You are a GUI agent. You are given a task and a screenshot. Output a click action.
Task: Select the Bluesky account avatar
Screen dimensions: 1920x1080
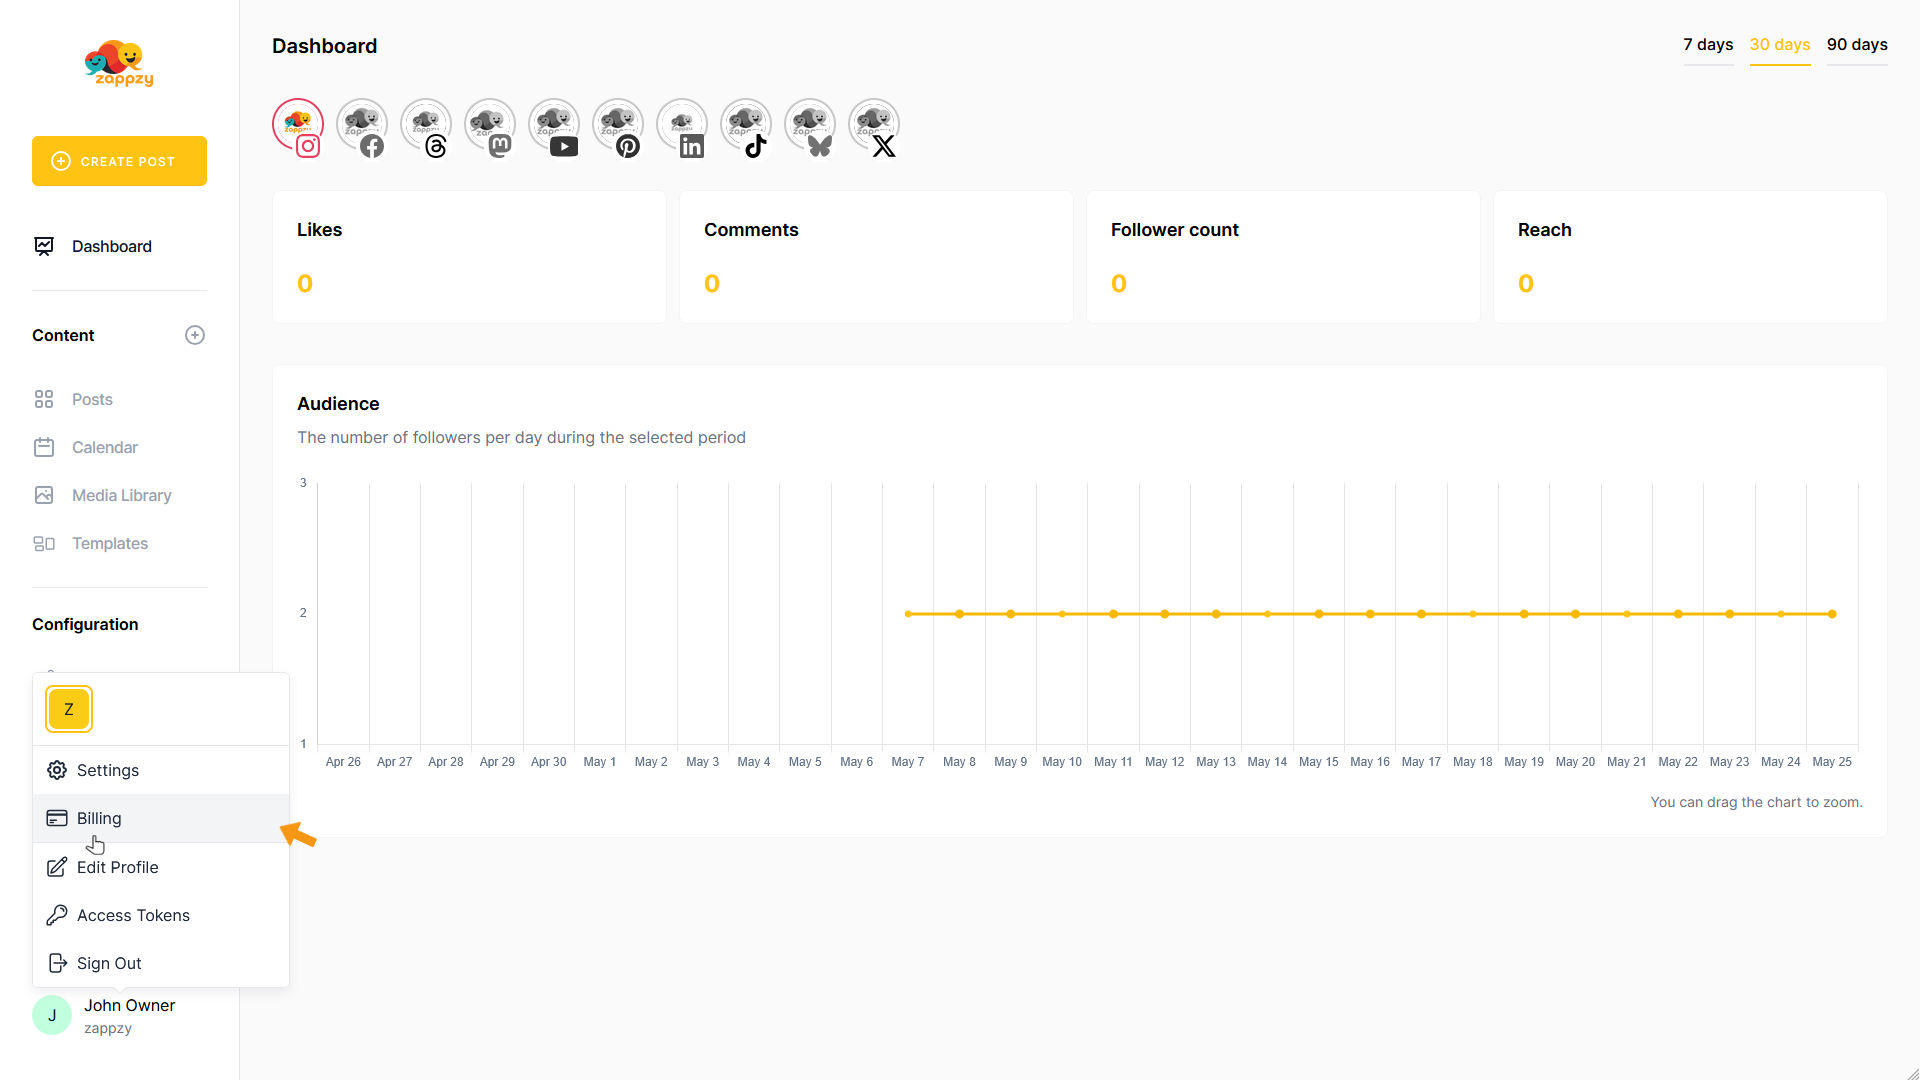coord(810,126)
